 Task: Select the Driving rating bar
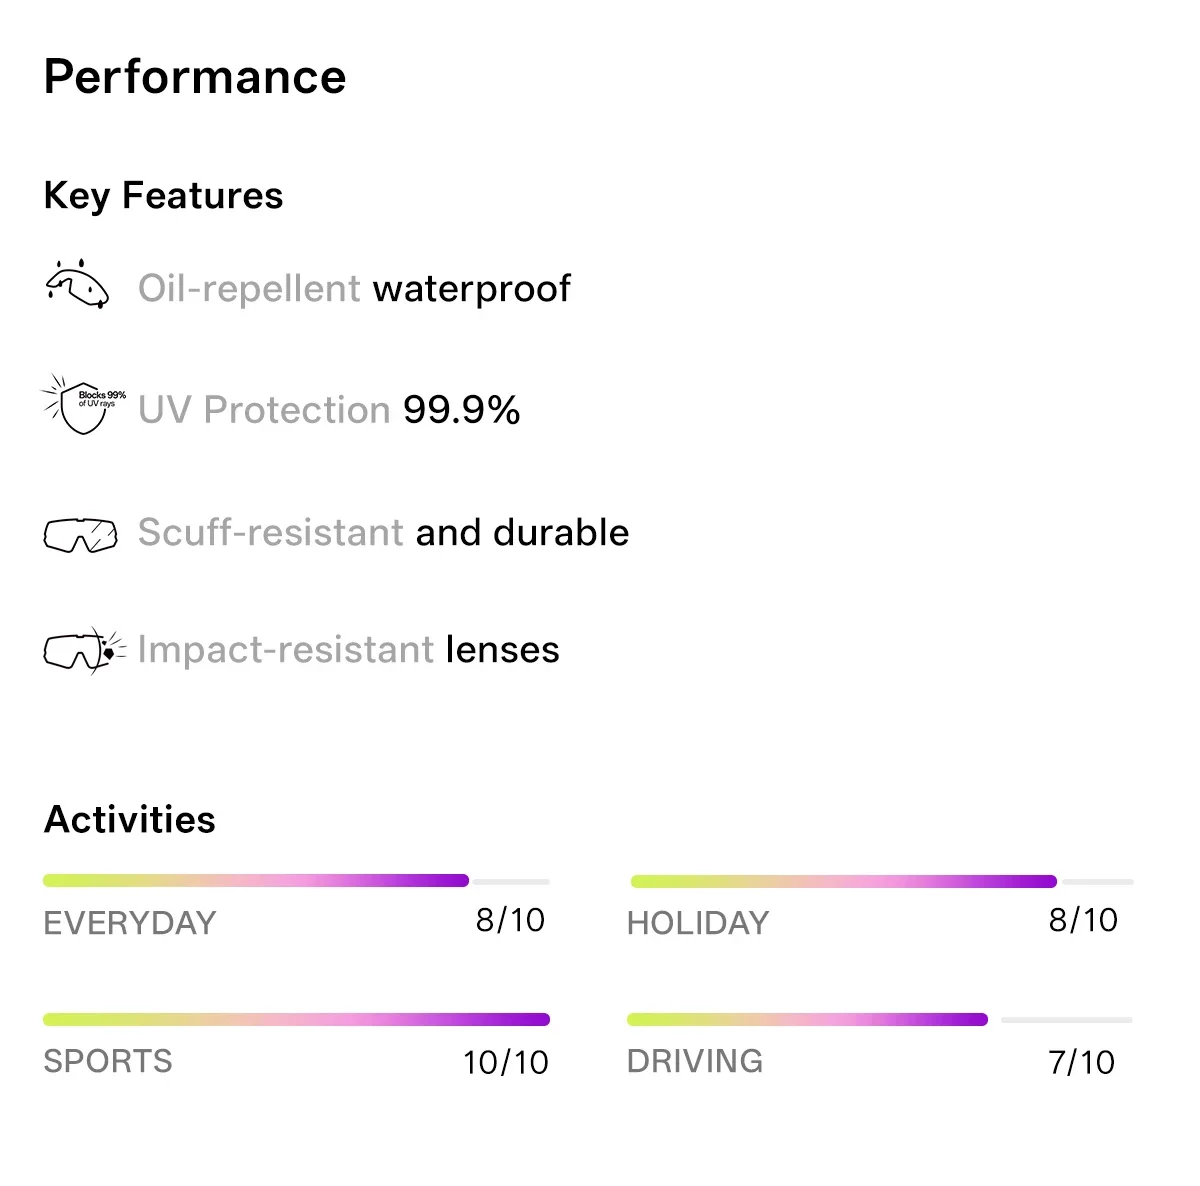pyautogui.click(x=879, y=1019)
